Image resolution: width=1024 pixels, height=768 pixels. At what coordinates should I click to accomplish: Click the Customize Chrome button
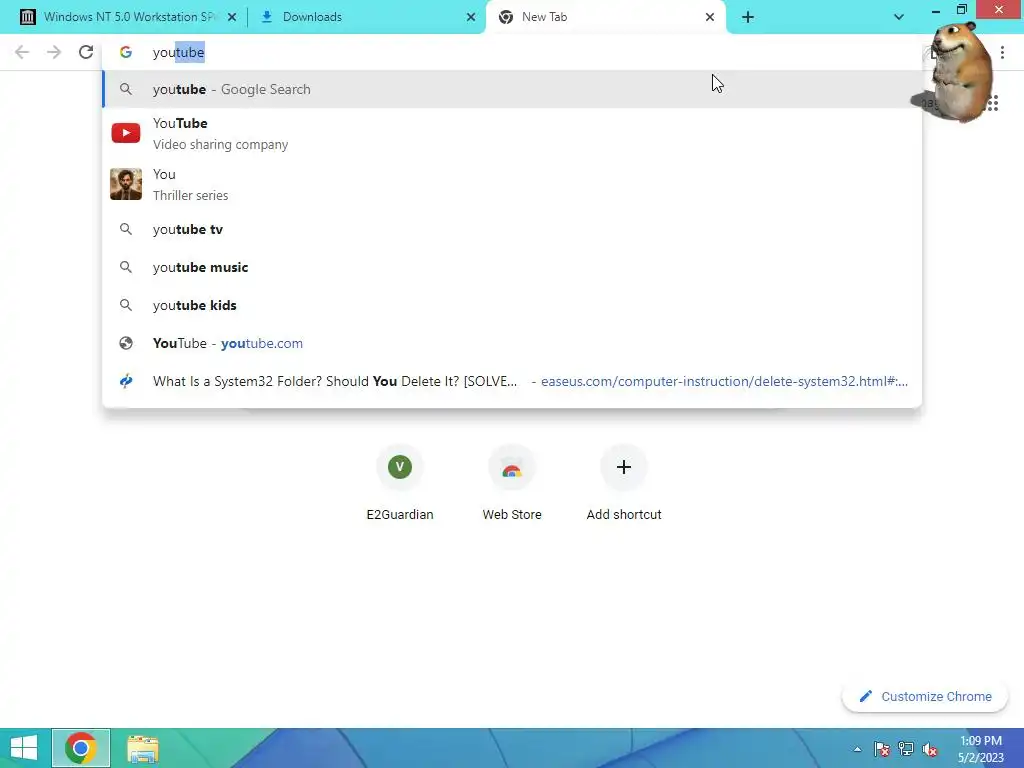click(925, 696)
